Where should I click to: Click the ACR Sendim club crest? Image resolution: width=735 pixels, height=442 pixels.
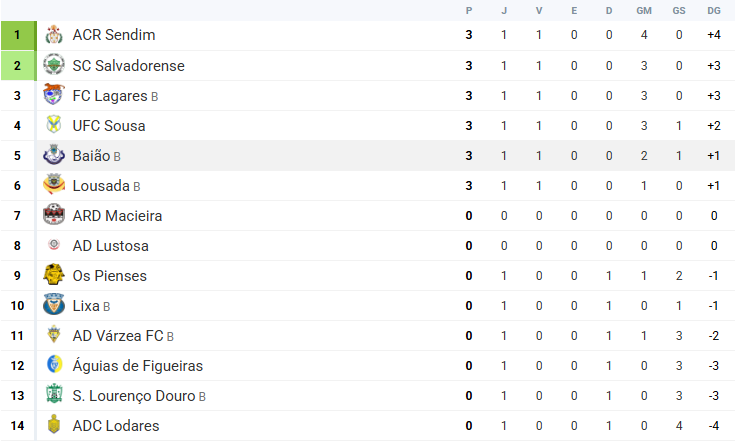(54, 35)
